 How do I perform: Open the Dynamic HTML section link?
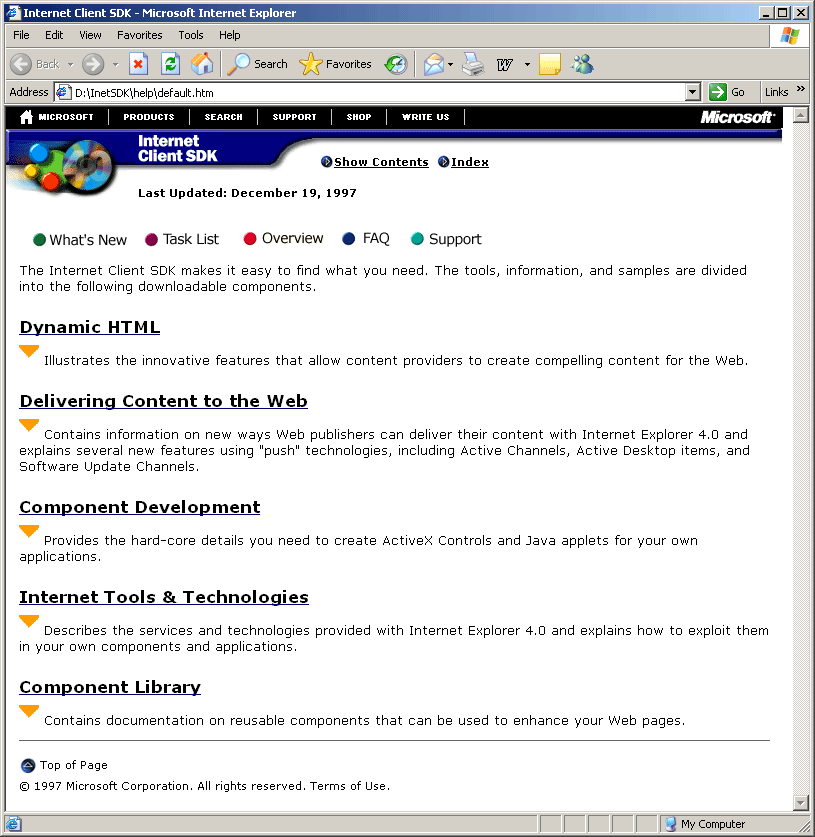tap(90, 327)
